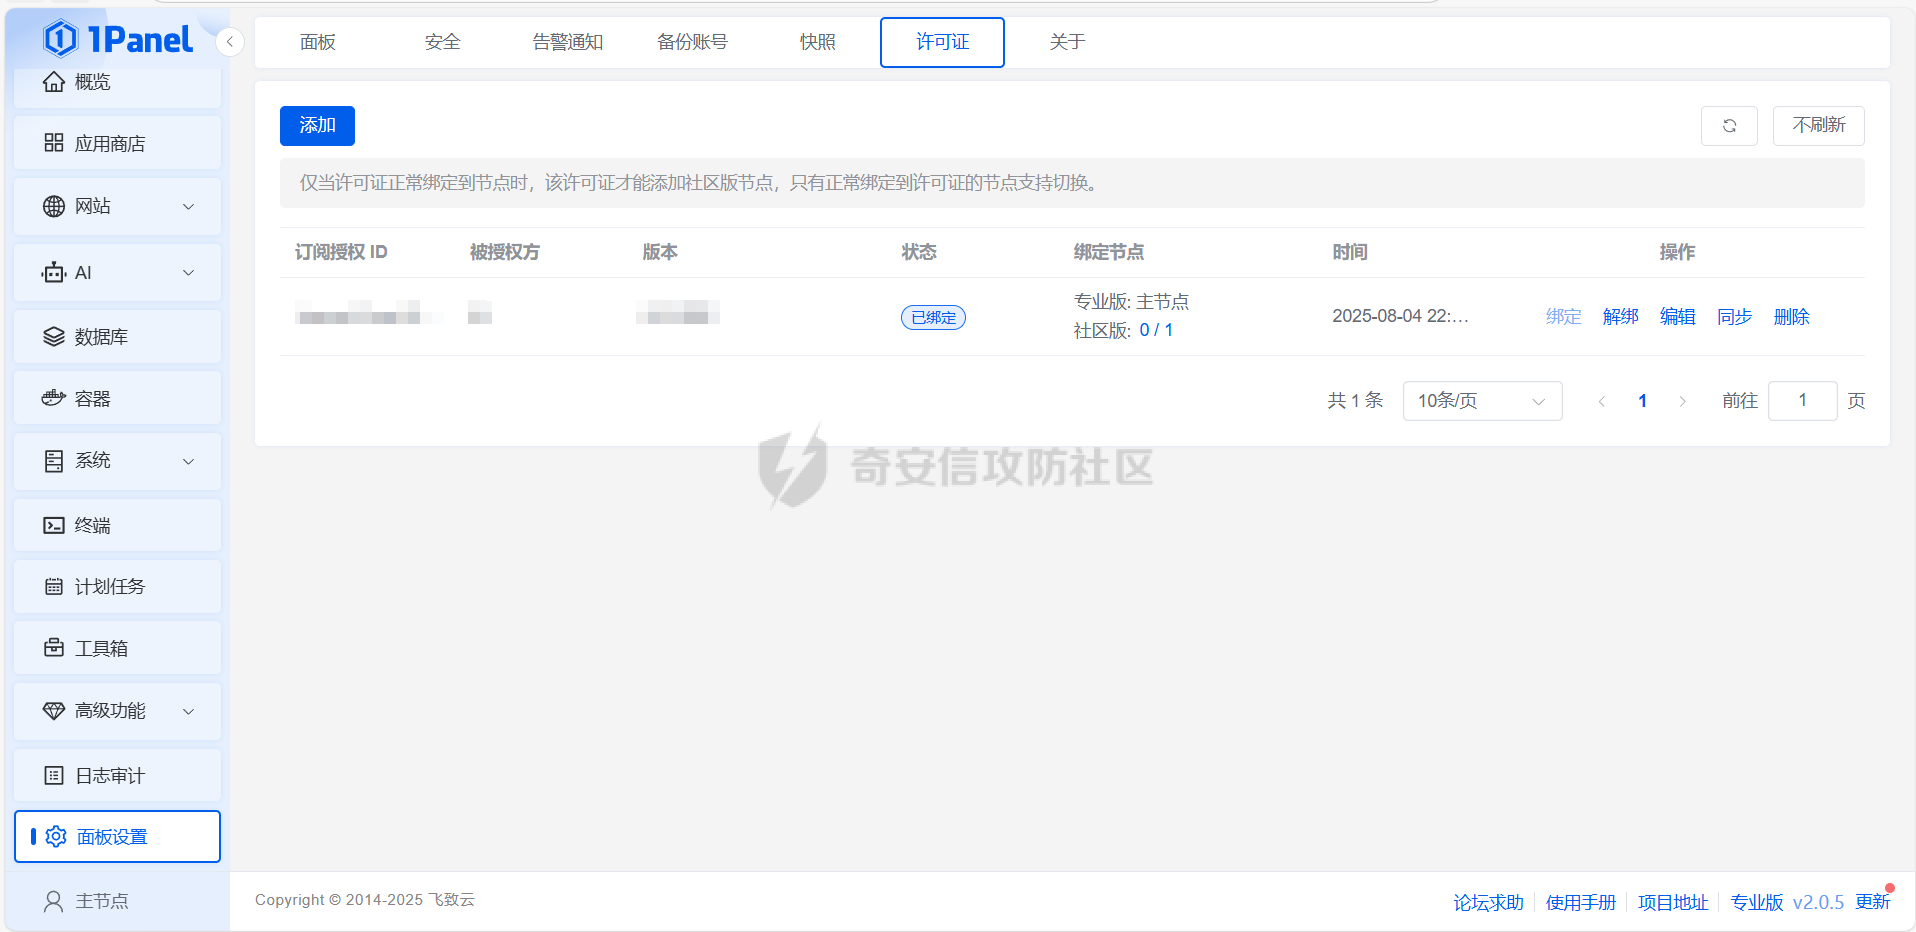1916x932 pixels.
Task: Click the 已绑定 status tag
Action: [x=933, y=318]
